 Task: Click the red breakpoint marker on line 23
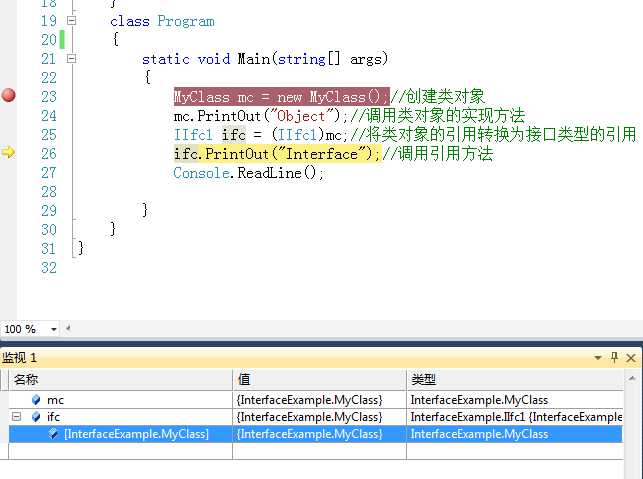coord(8,95)
